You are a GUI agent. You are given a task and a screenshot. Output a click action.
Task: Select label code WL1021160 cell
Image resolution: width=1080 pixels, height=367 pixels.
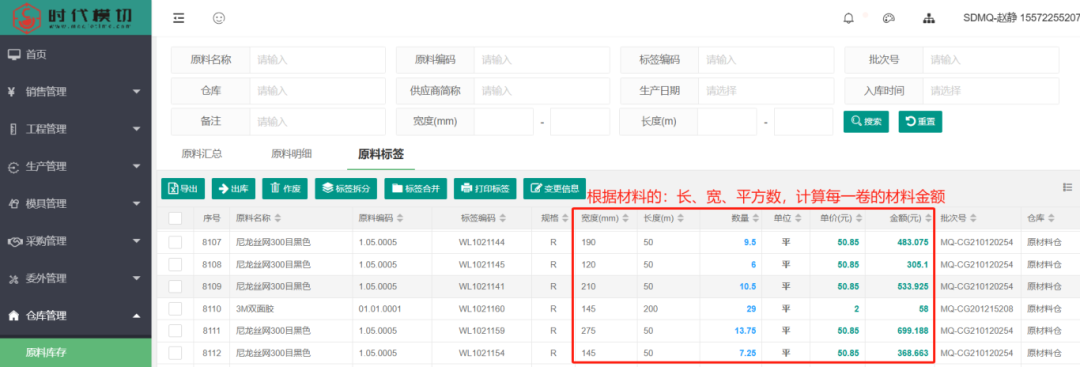[x=481, y=308]
